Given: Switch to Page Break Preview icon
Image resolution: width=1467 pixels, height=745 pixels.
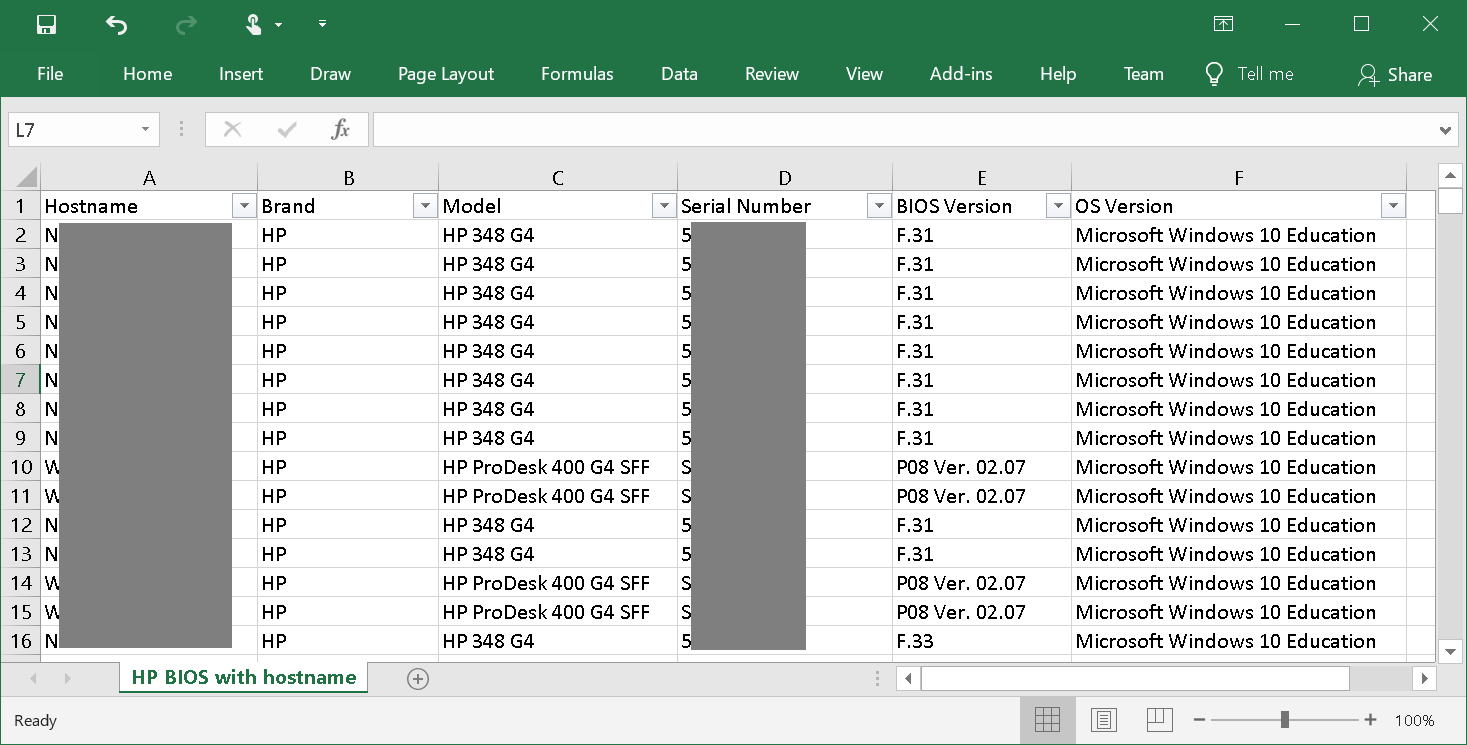Looking at the screenshot, I should 1159,719.
